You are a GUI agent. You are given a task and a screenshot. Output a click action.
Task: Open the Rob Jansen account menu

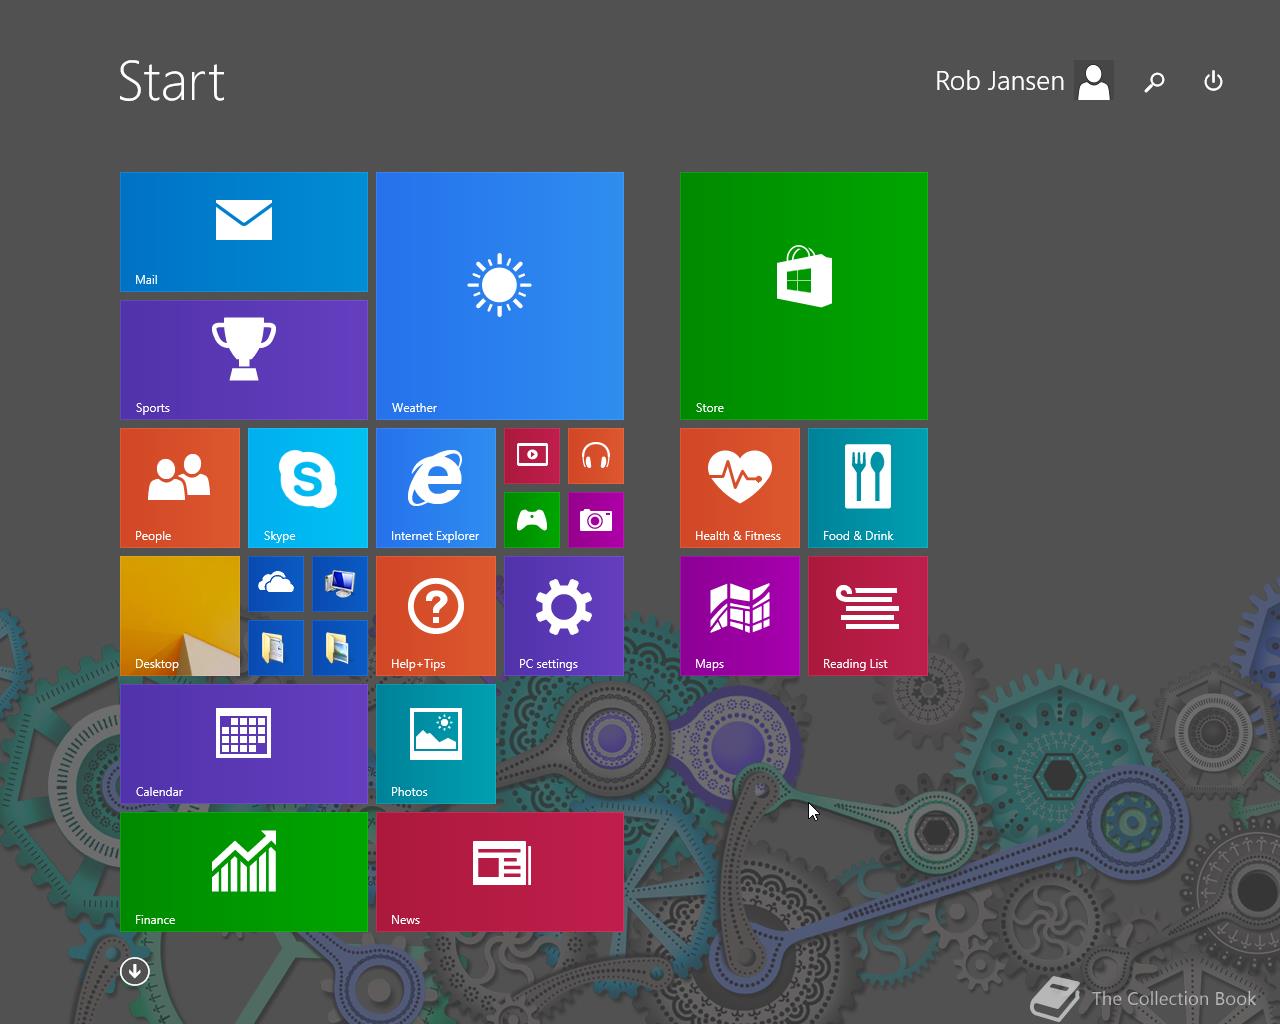click(x=1024, y=81)
